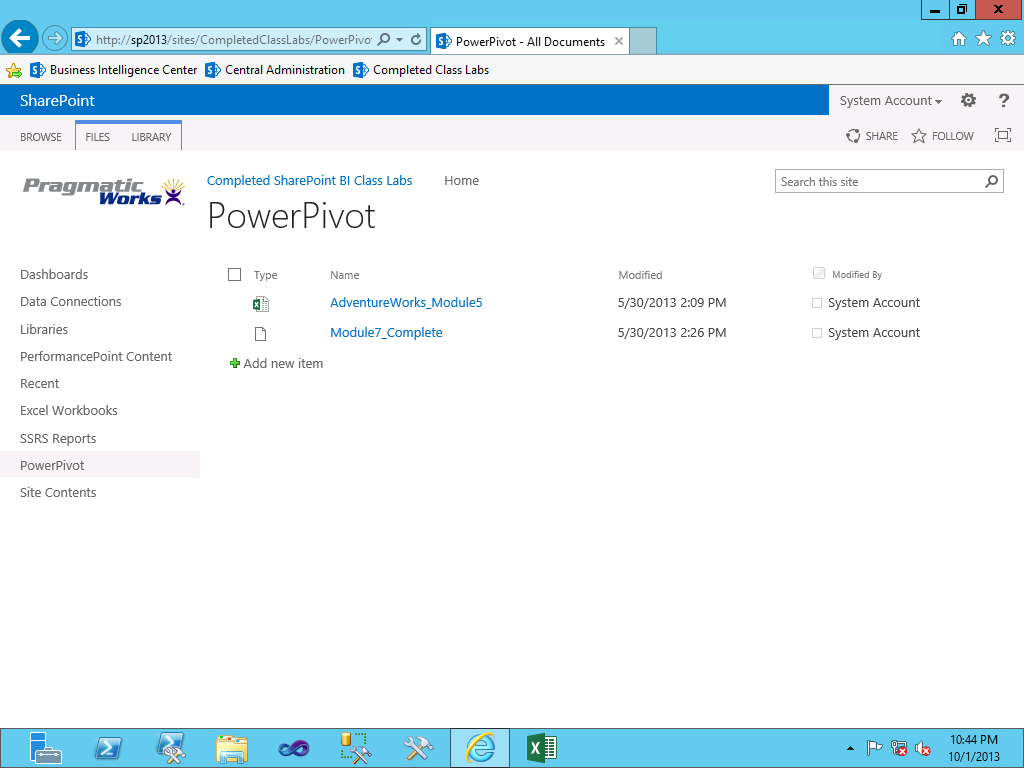Image resolution: width=1024 pixels, height=768 pixels.
Task: Open Dashboards in the left navigation
Action: (54, 274)
